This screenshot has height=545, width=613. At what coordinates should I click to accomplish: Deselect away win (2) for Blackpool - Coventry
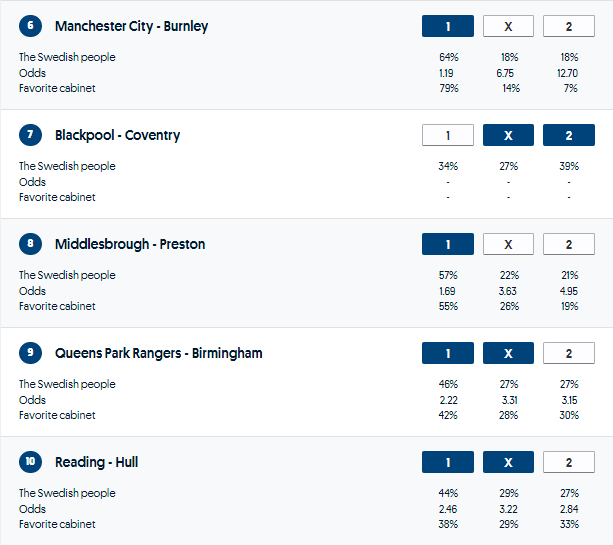click(x=568, y=135)
